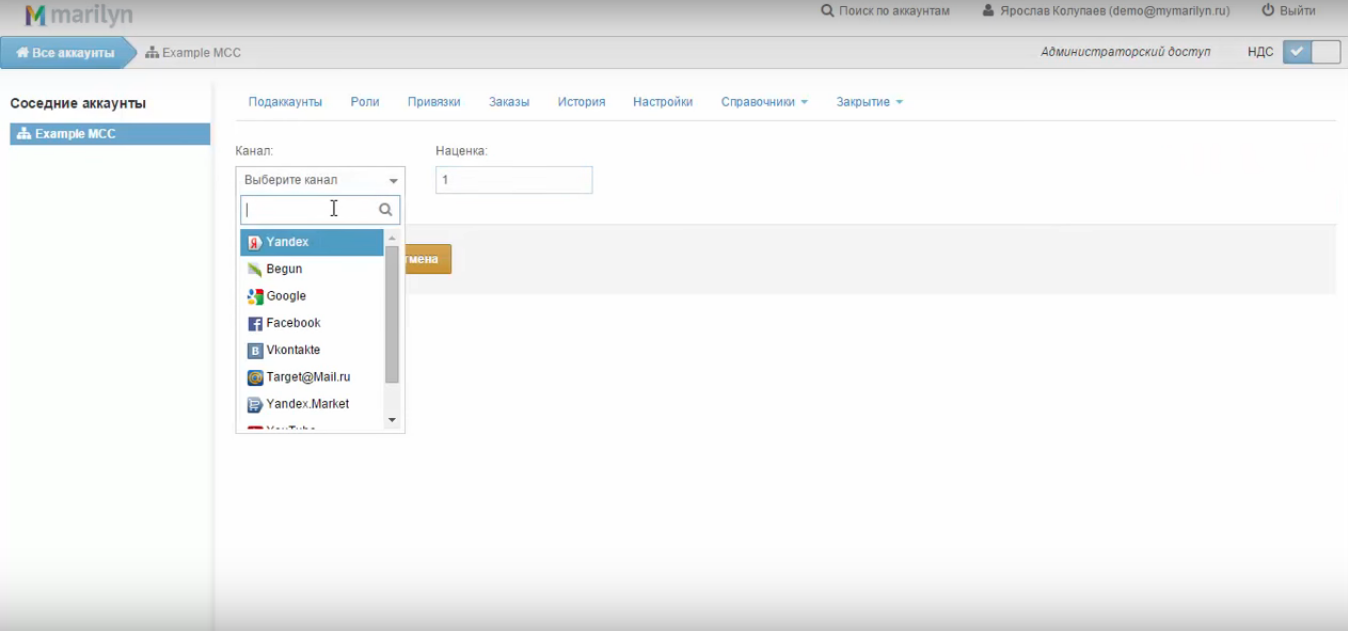Click the Yandex channel icon
Screen dimensions: 1348x631
(255, 243)
